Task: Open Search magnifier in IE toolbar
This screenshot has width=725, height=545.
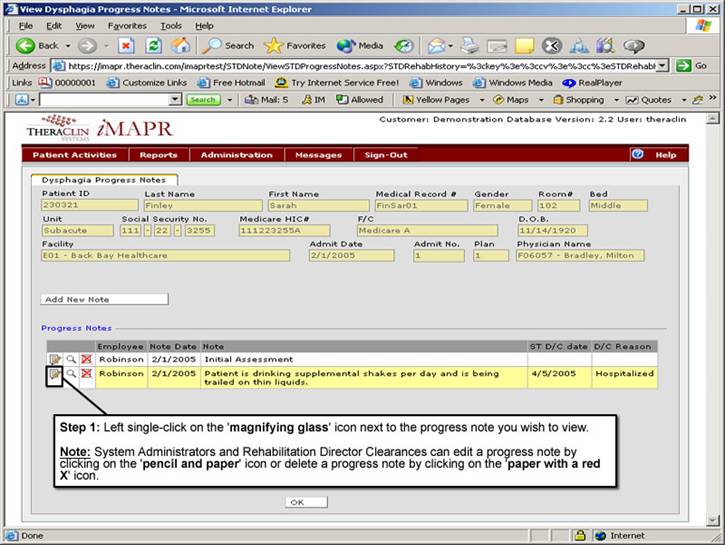Action: 212,45
